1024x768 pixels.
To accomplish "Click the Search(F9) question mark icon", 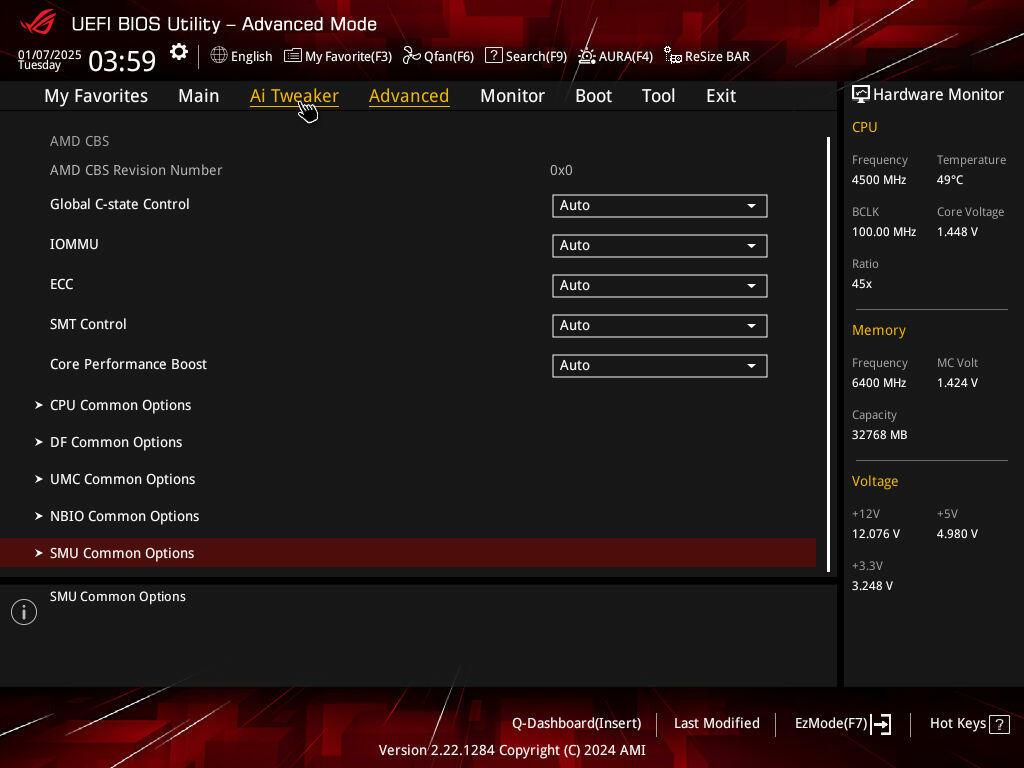I will 494,56.
